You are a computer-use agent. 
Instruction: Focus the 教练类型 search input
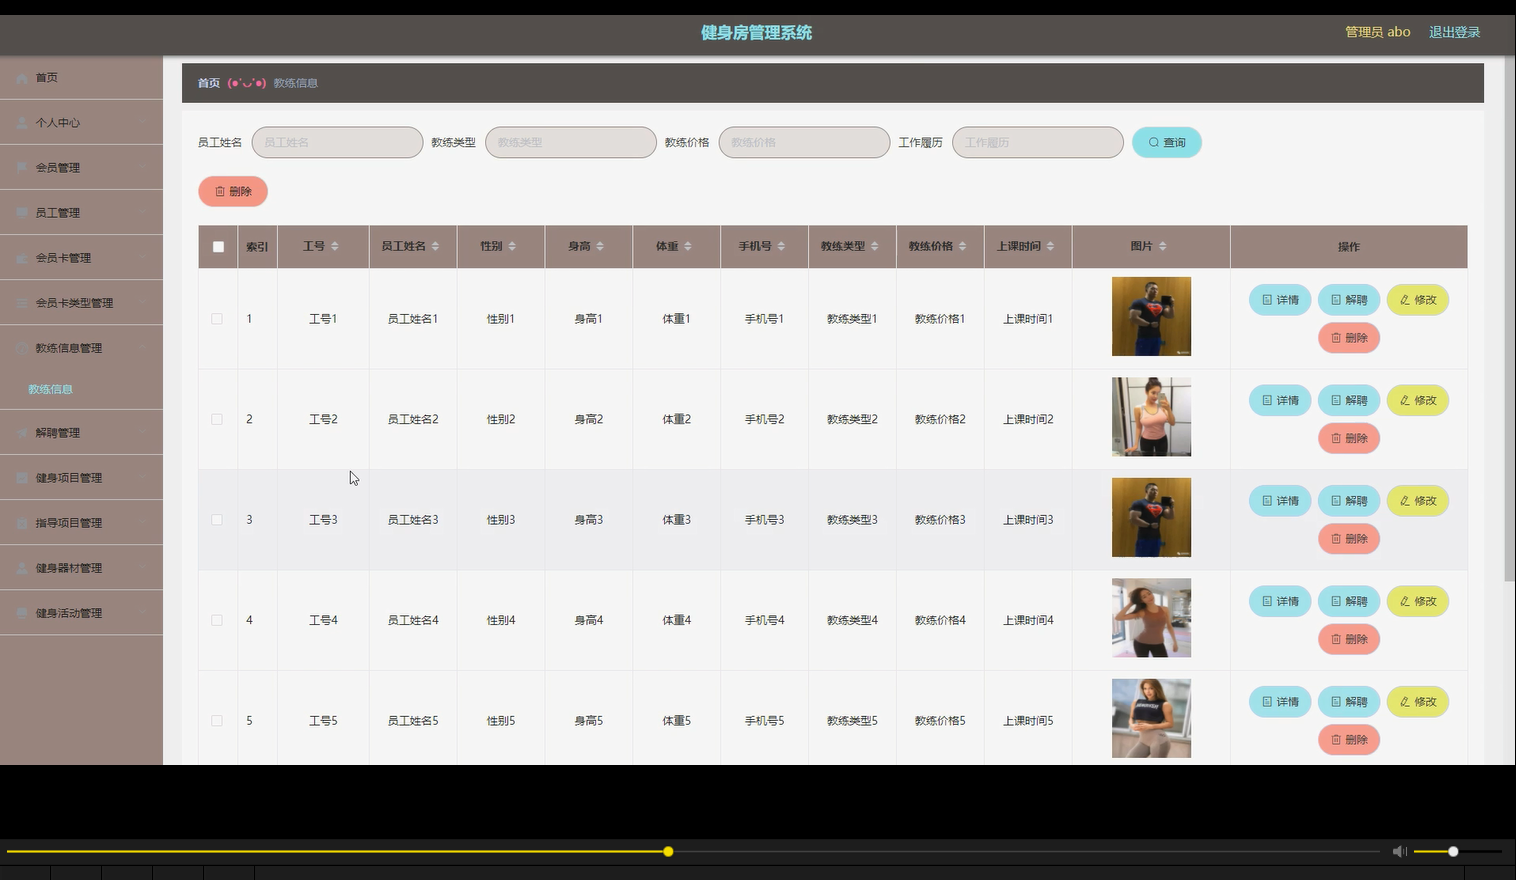pos(571,142)
